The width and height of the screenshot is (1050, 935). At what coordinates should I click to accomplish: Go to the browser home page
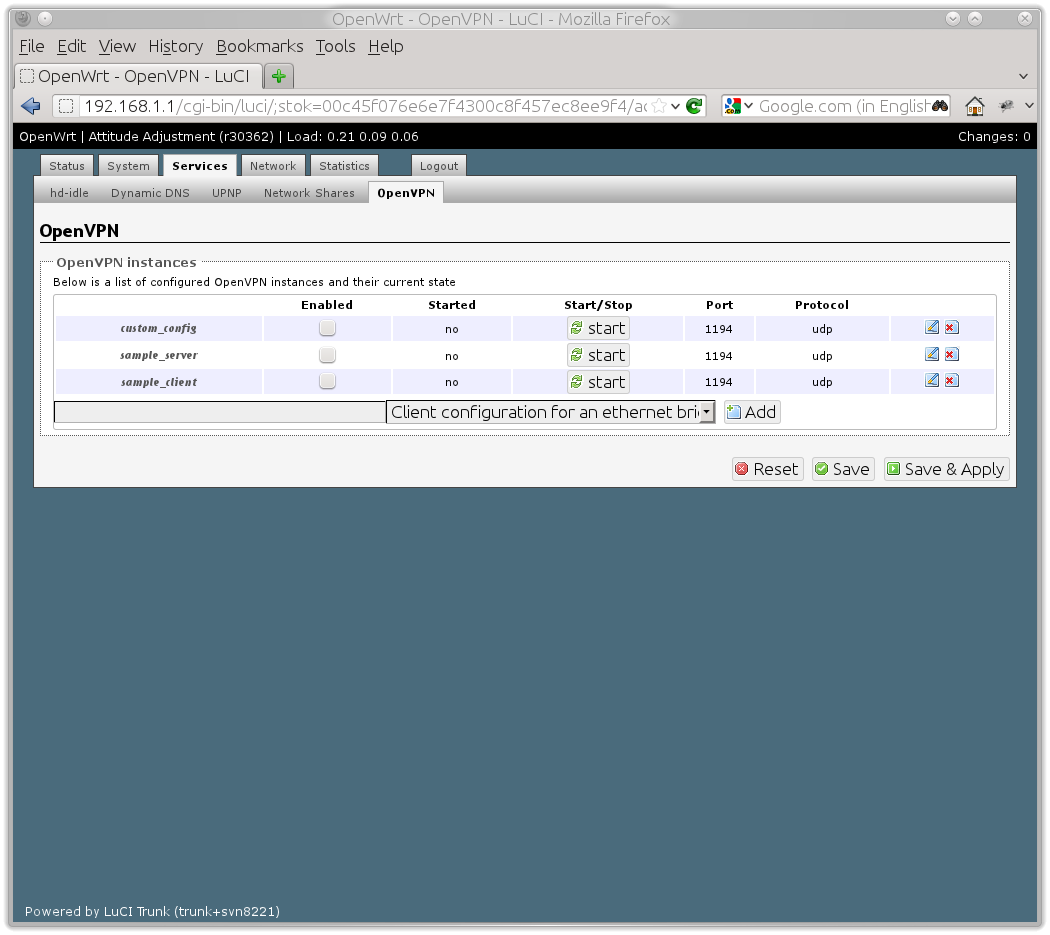[x=974, y=106]
